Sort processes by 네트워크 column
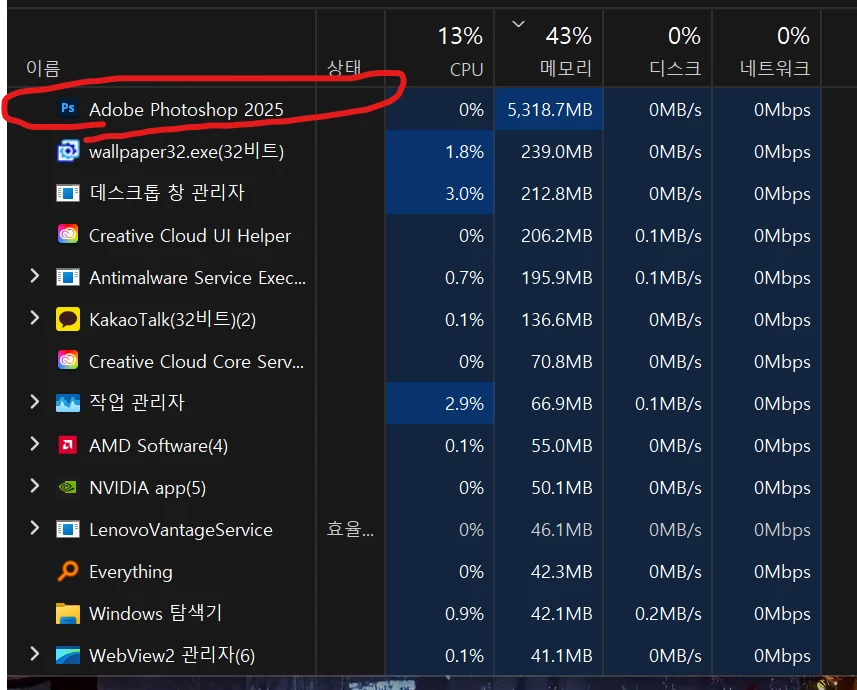857x690 pixels. (x=775, y=68)
